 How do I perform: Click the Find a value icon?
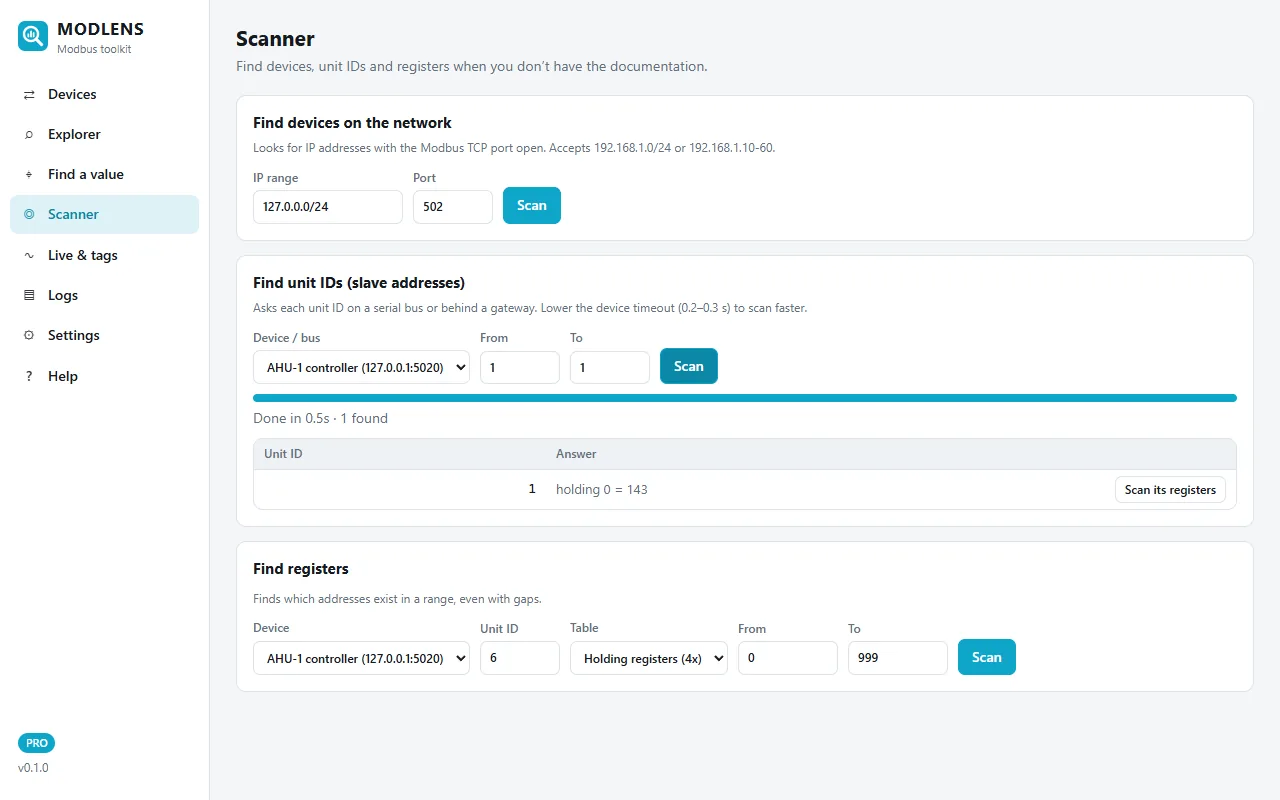(x=29, y=174)
